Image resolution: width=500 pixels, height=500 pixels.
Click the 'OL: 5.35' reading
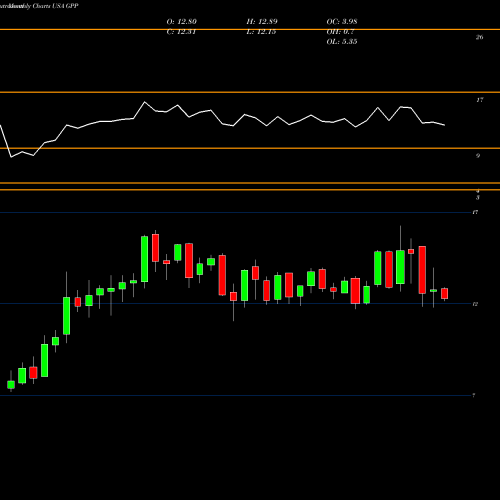(x=342, y=42)
